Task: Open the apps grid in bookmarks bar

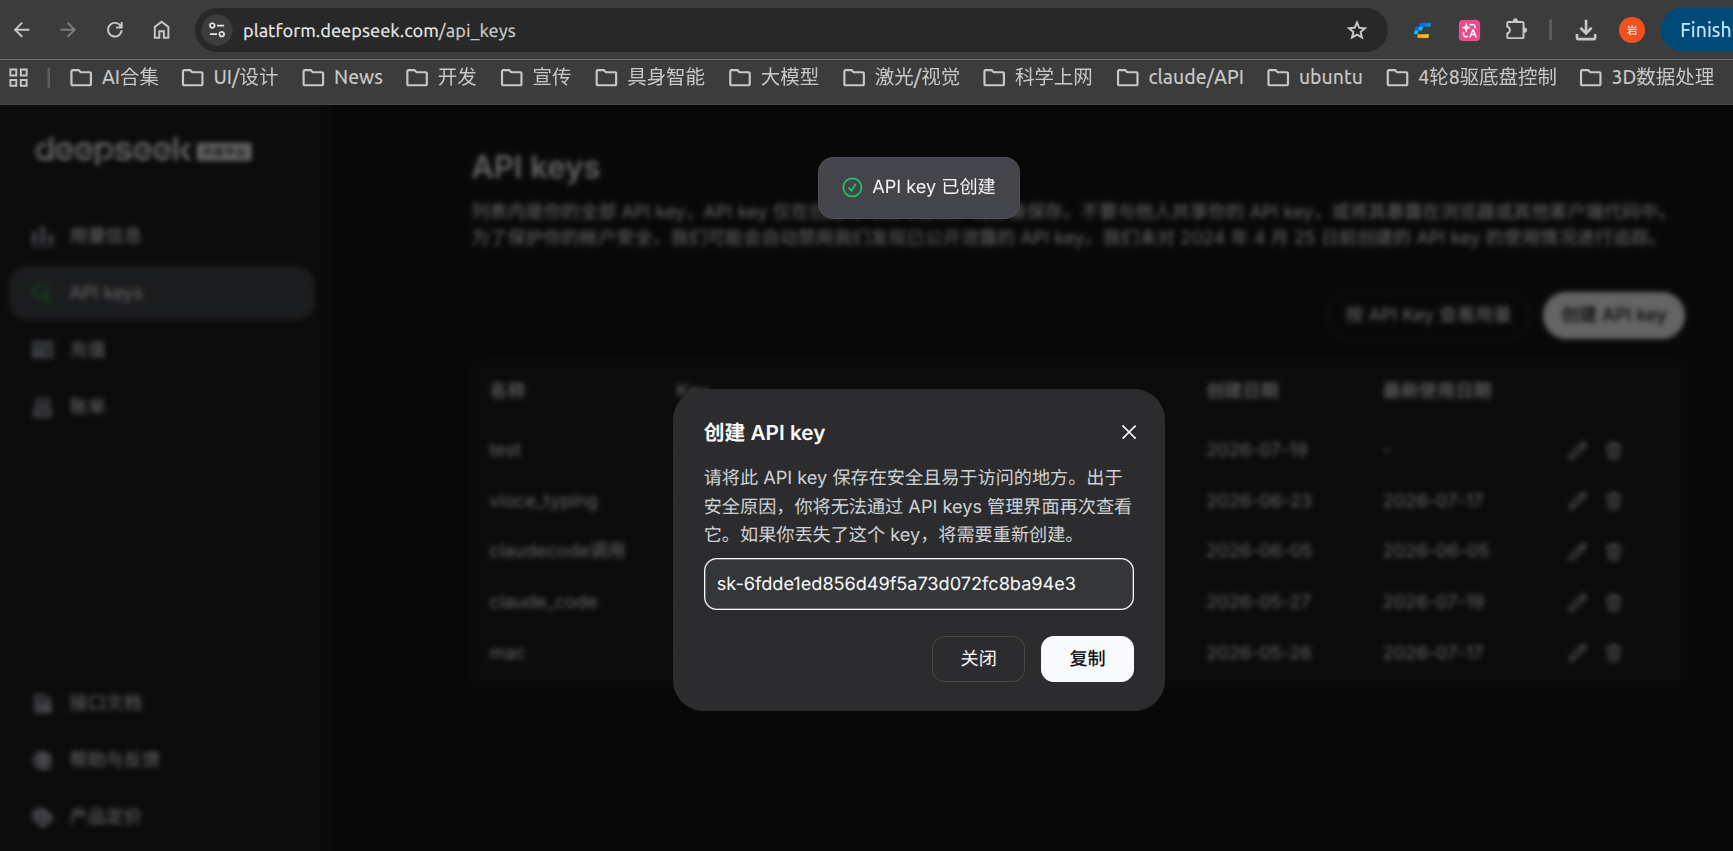Action: point(19,77)
